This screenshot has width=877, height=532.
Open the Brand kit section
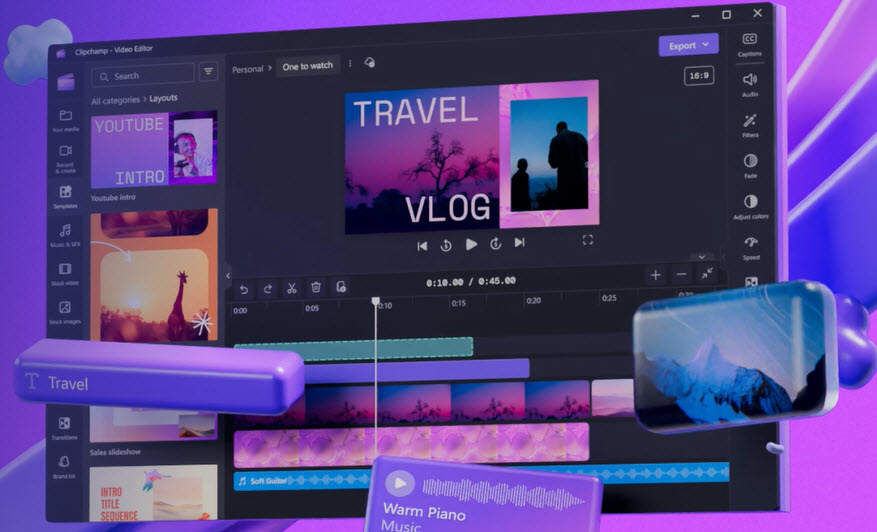click(64, 467)
